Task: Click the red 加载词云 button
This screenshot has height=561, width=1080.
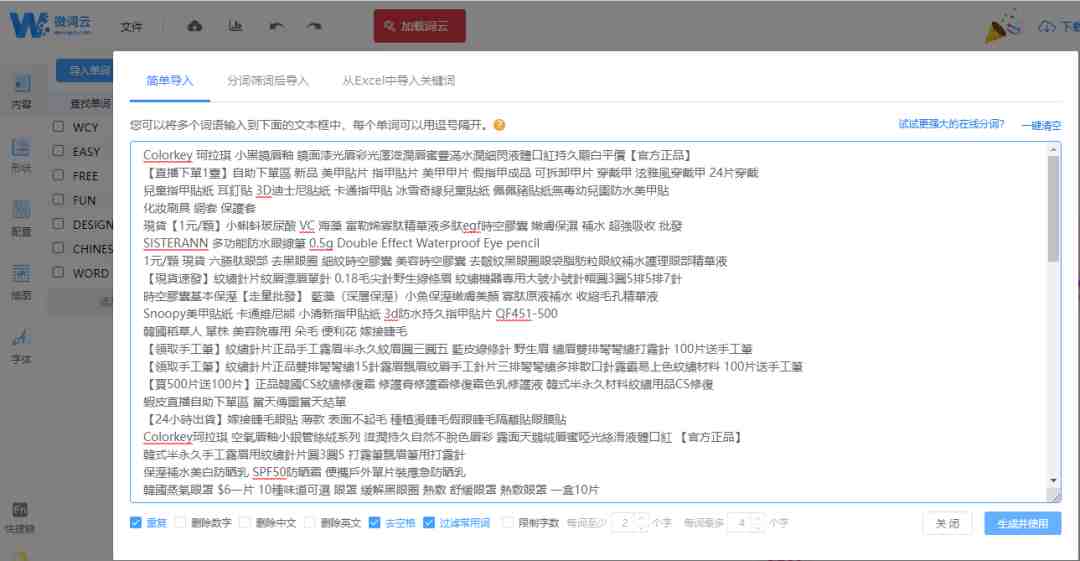Action: tap(419, 26)
